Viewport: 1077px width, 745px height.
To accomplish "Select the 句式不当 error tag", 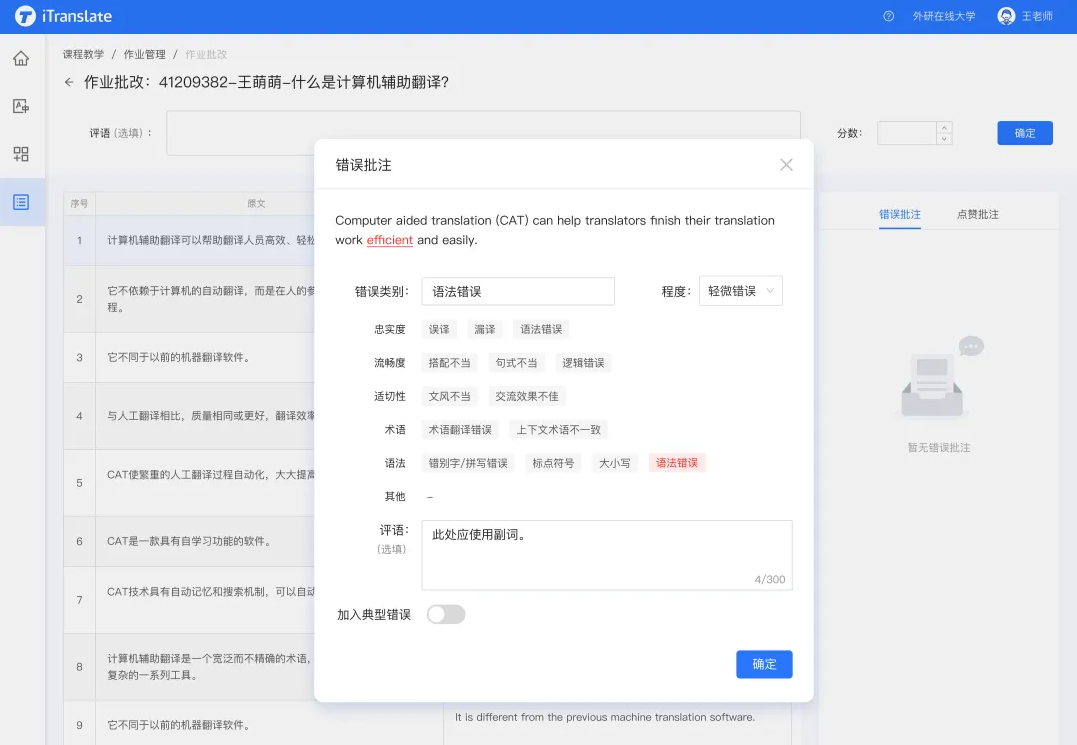I will (x=517, y=363).
